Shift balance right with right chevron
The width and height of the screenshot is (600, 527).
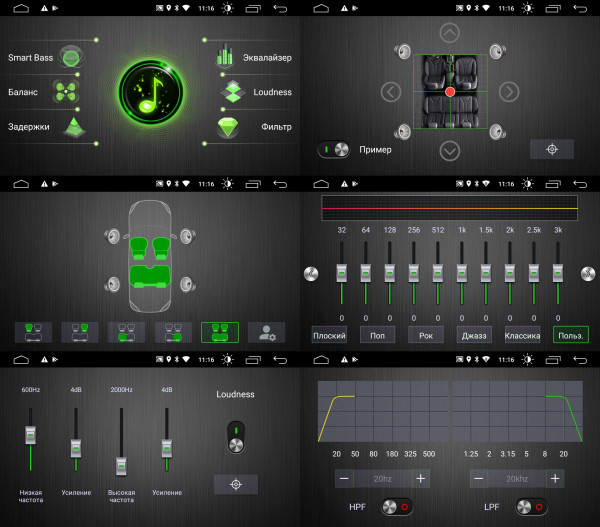click(509, 92)
